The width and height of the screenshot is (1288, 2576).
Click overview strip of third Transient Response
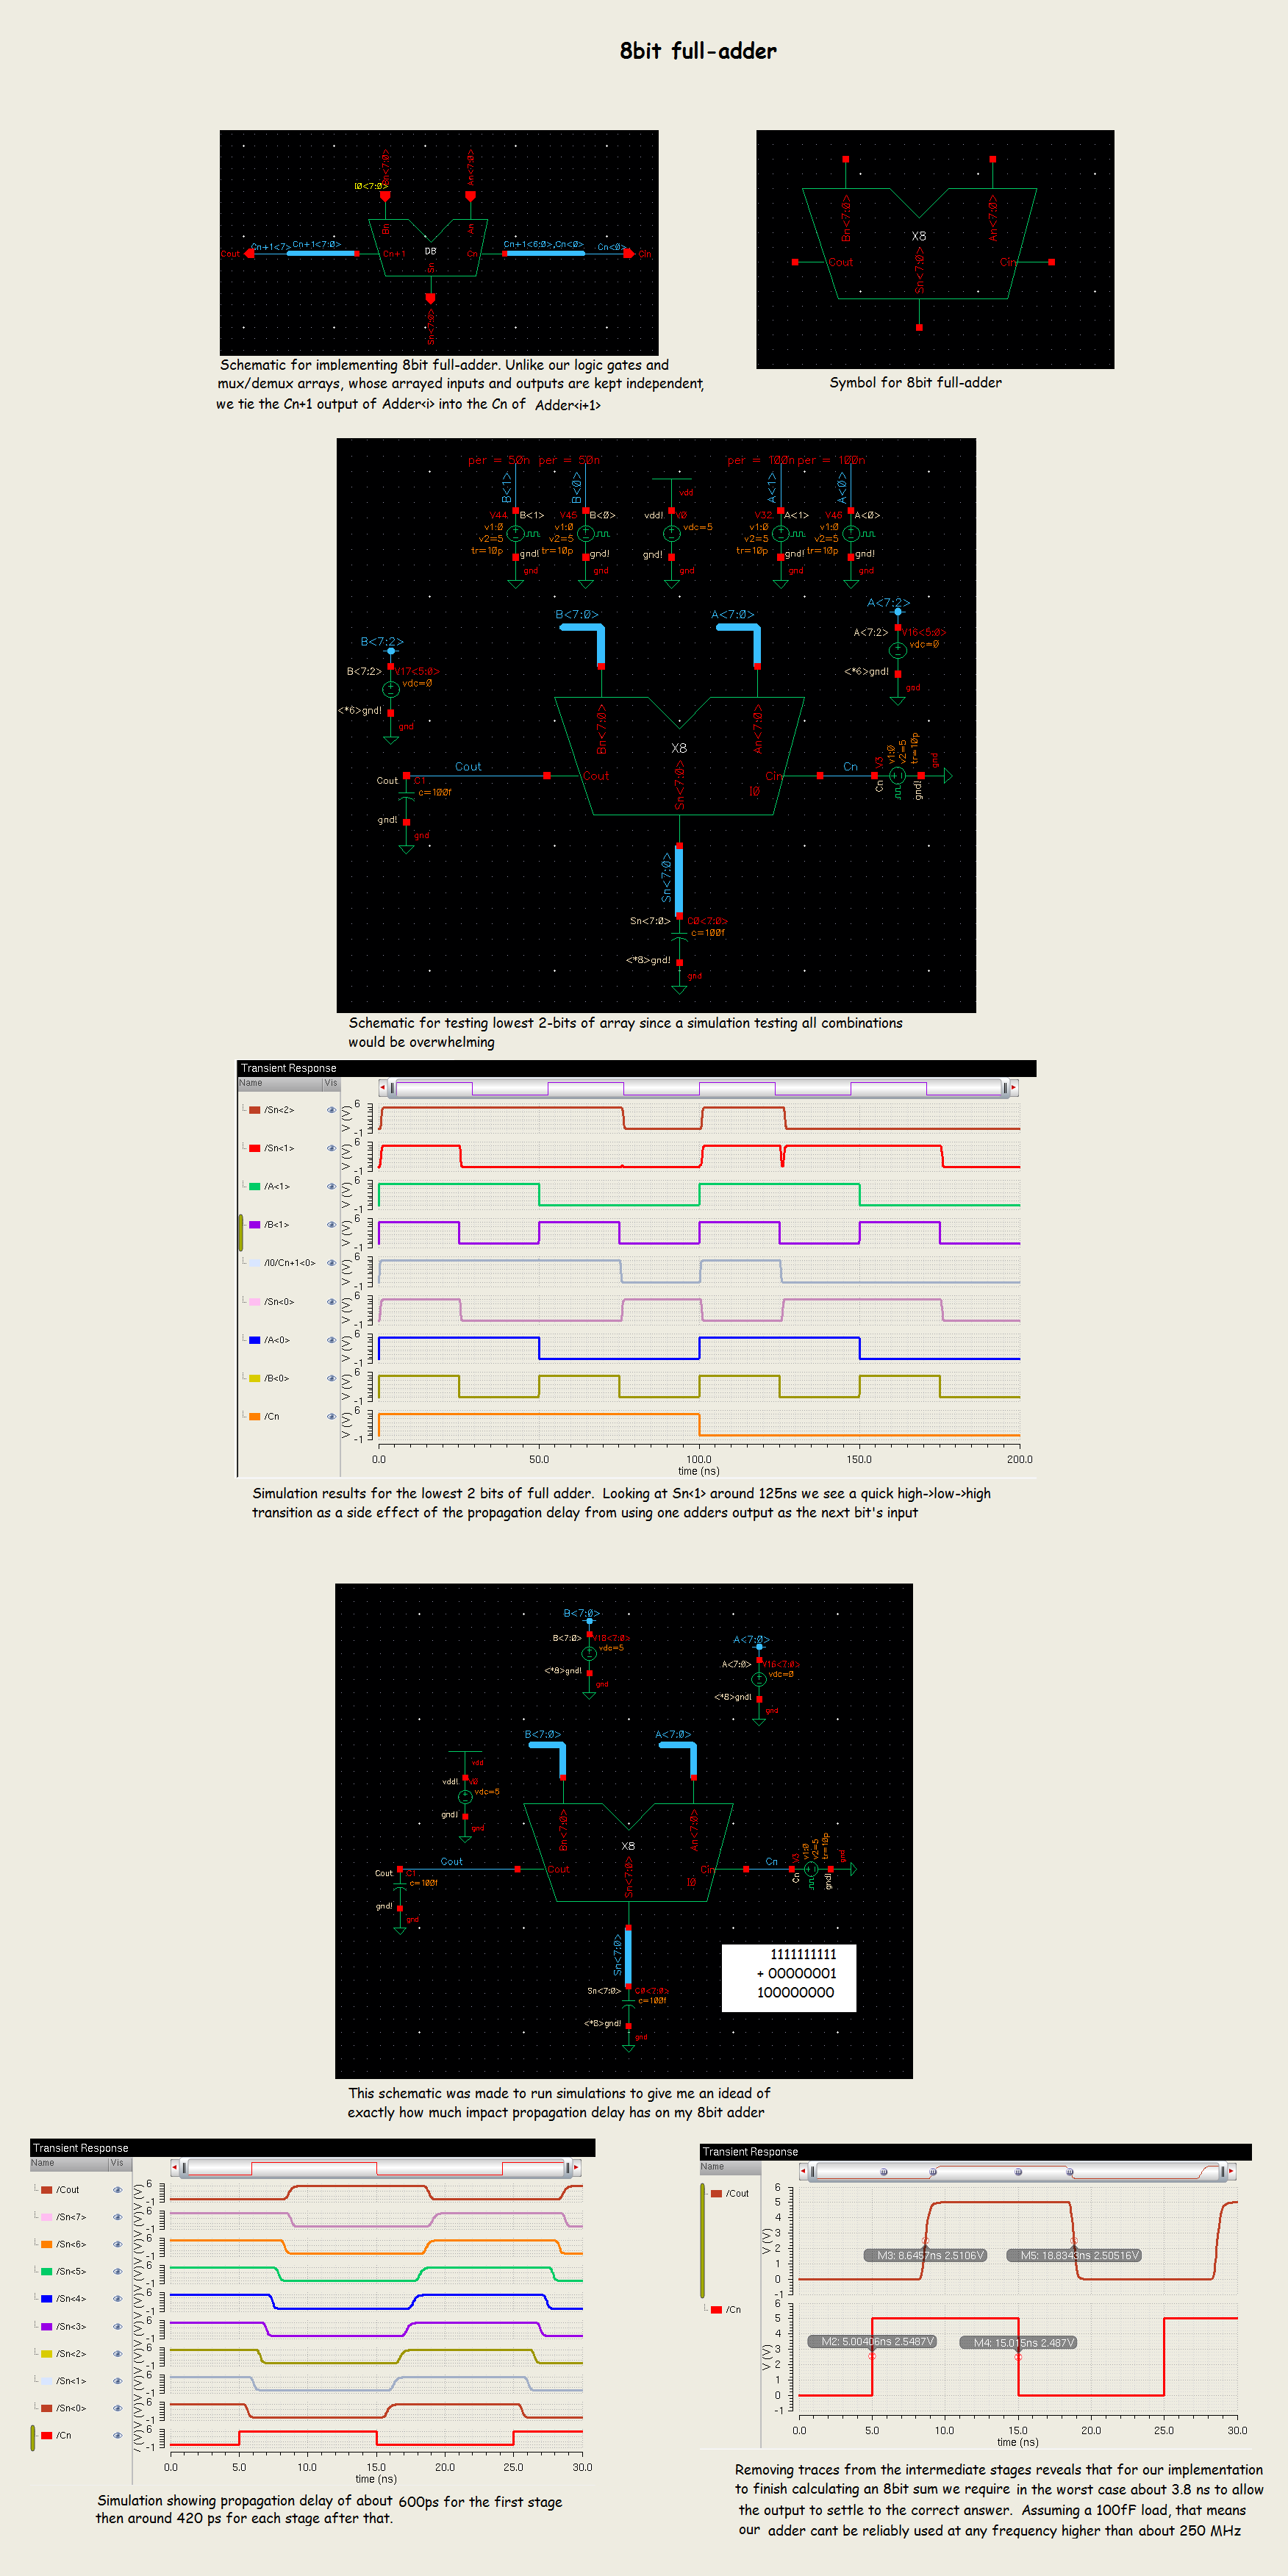[x=1018, y=2172]
